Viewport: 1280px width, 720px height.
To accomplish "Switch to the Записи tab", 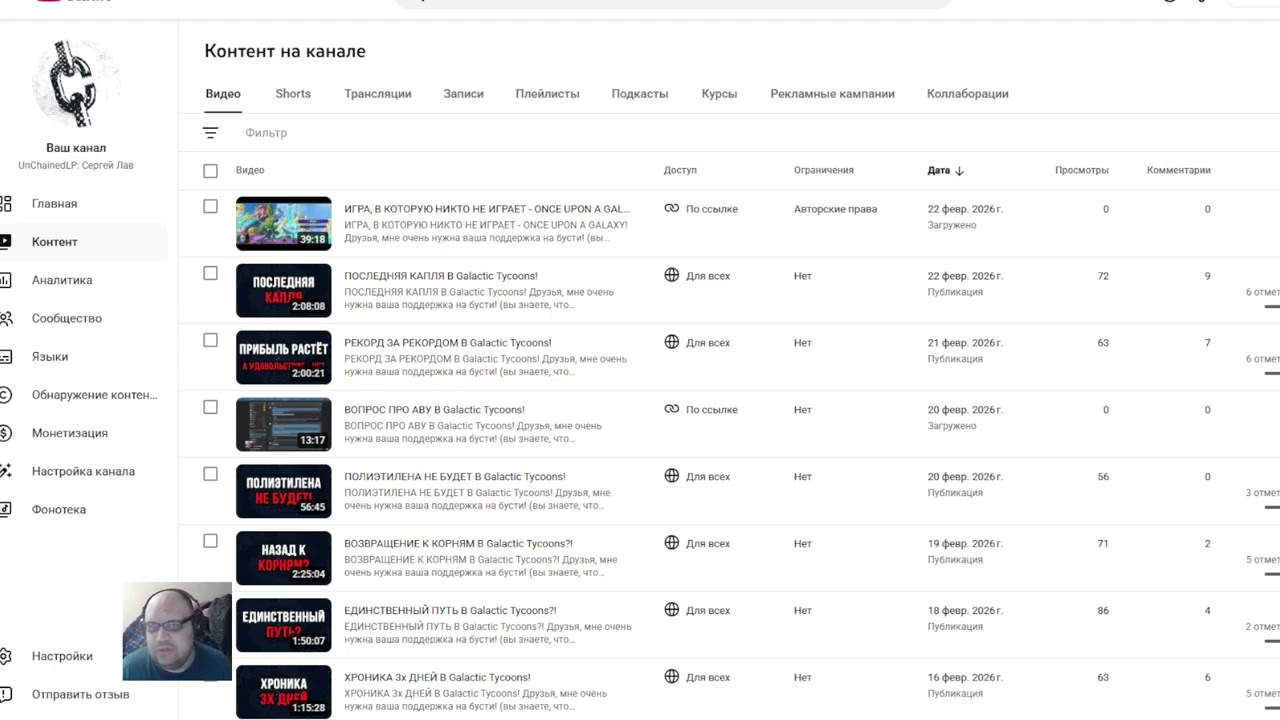I will pyautogui.click(x=463, y=94).
